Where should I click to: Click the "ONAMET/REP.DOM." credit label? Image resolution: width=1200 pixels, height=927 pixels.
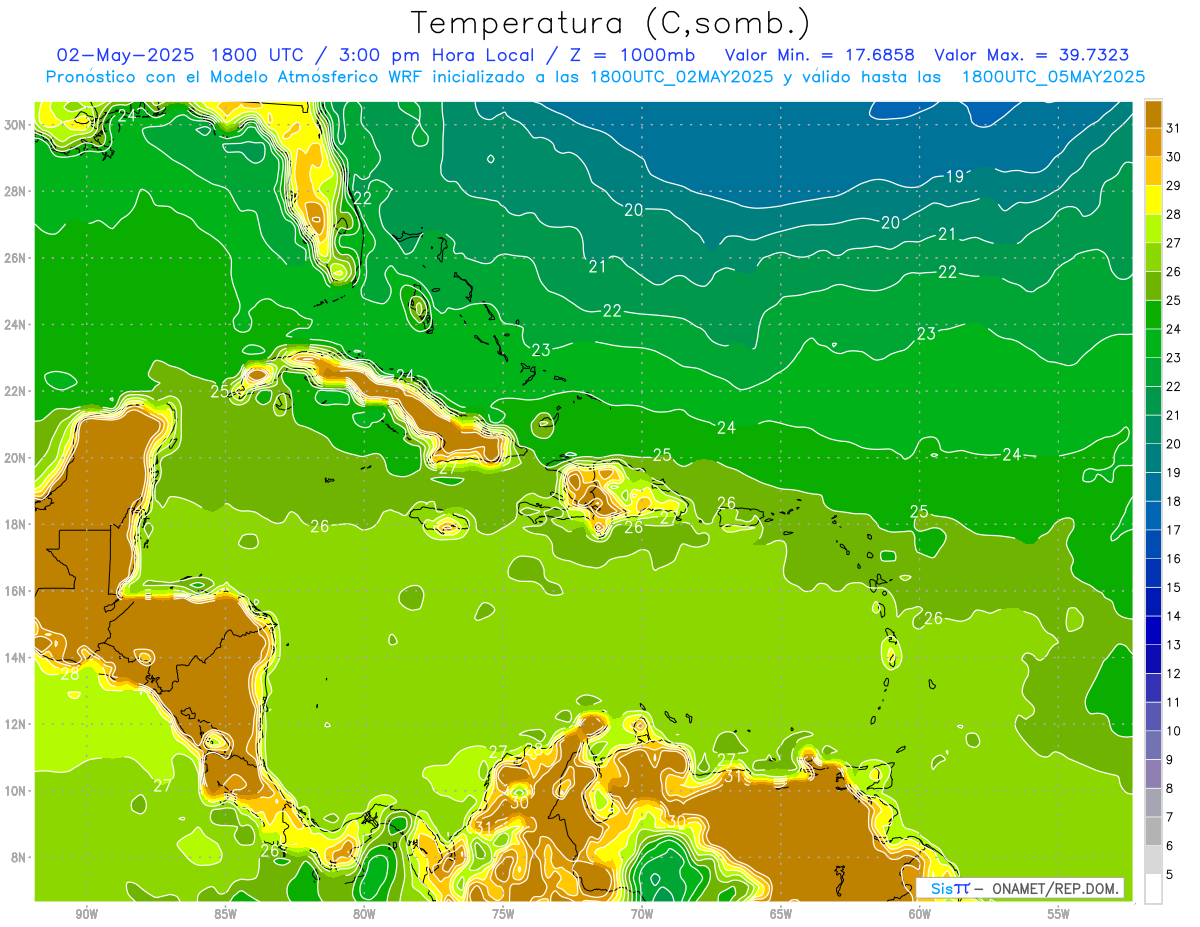pyautogui.click(x=1057, y=888)
